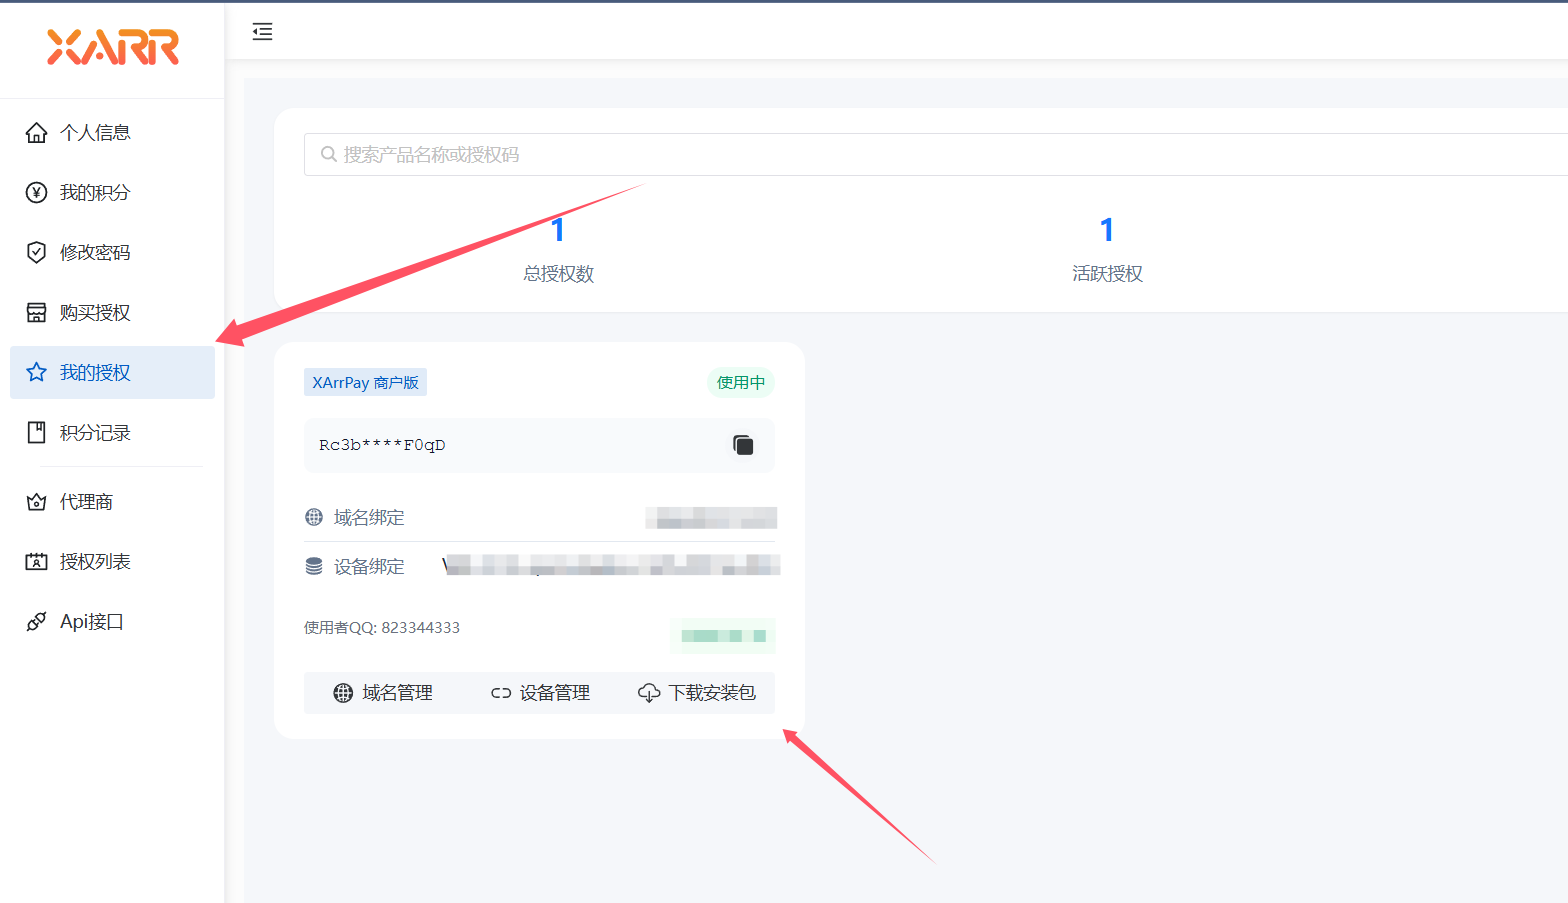Open the 我的积分 page
This screenshot has width=1568, height=903.
pyautogui.click(x=112, y=192)
